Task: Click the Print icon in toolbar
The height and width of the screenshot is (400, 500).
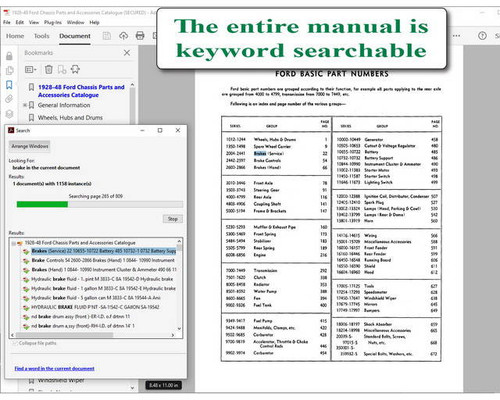Action: (140, 36)
